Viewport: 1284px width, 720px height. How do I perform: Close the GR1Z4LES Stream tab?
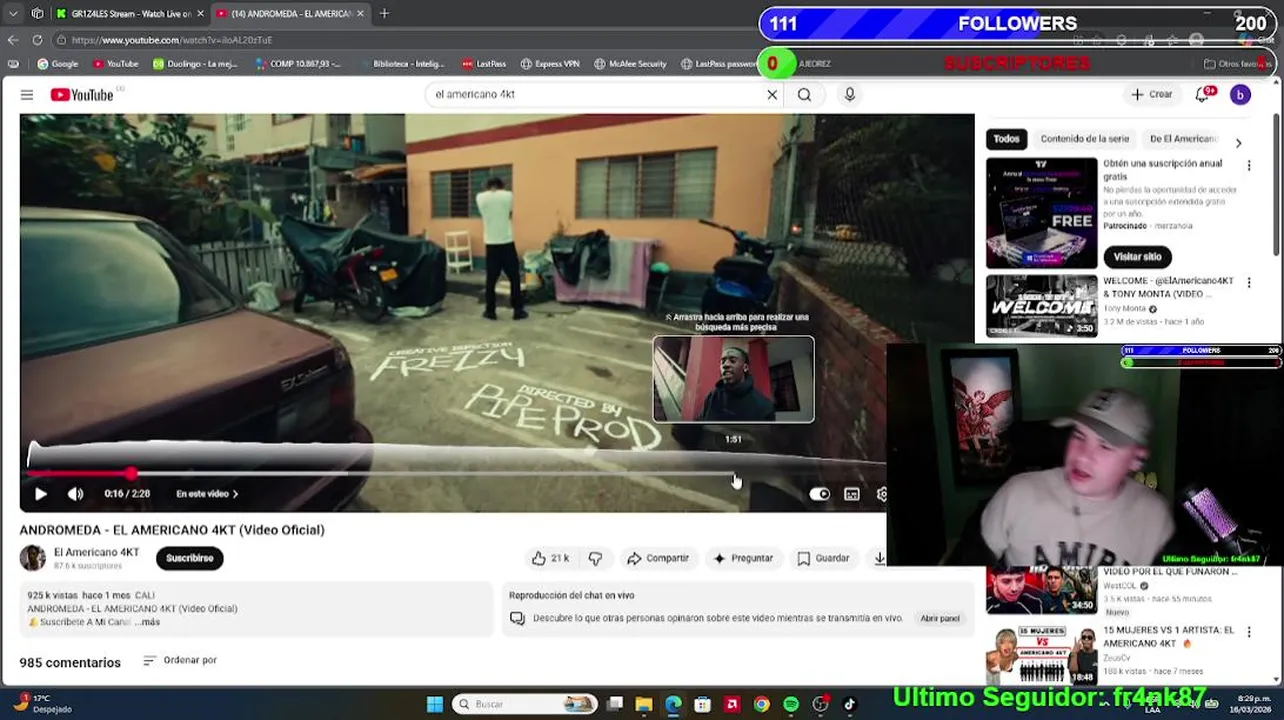200,14
